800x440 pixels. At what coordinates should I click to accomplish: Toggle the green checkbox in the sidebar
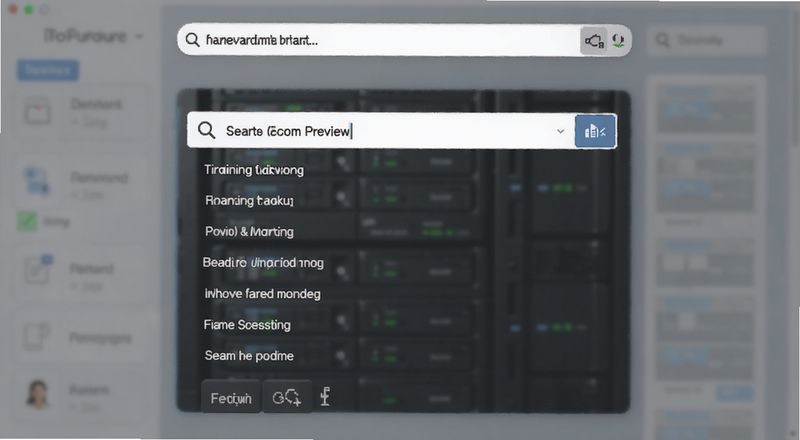(x=28, y=222)
